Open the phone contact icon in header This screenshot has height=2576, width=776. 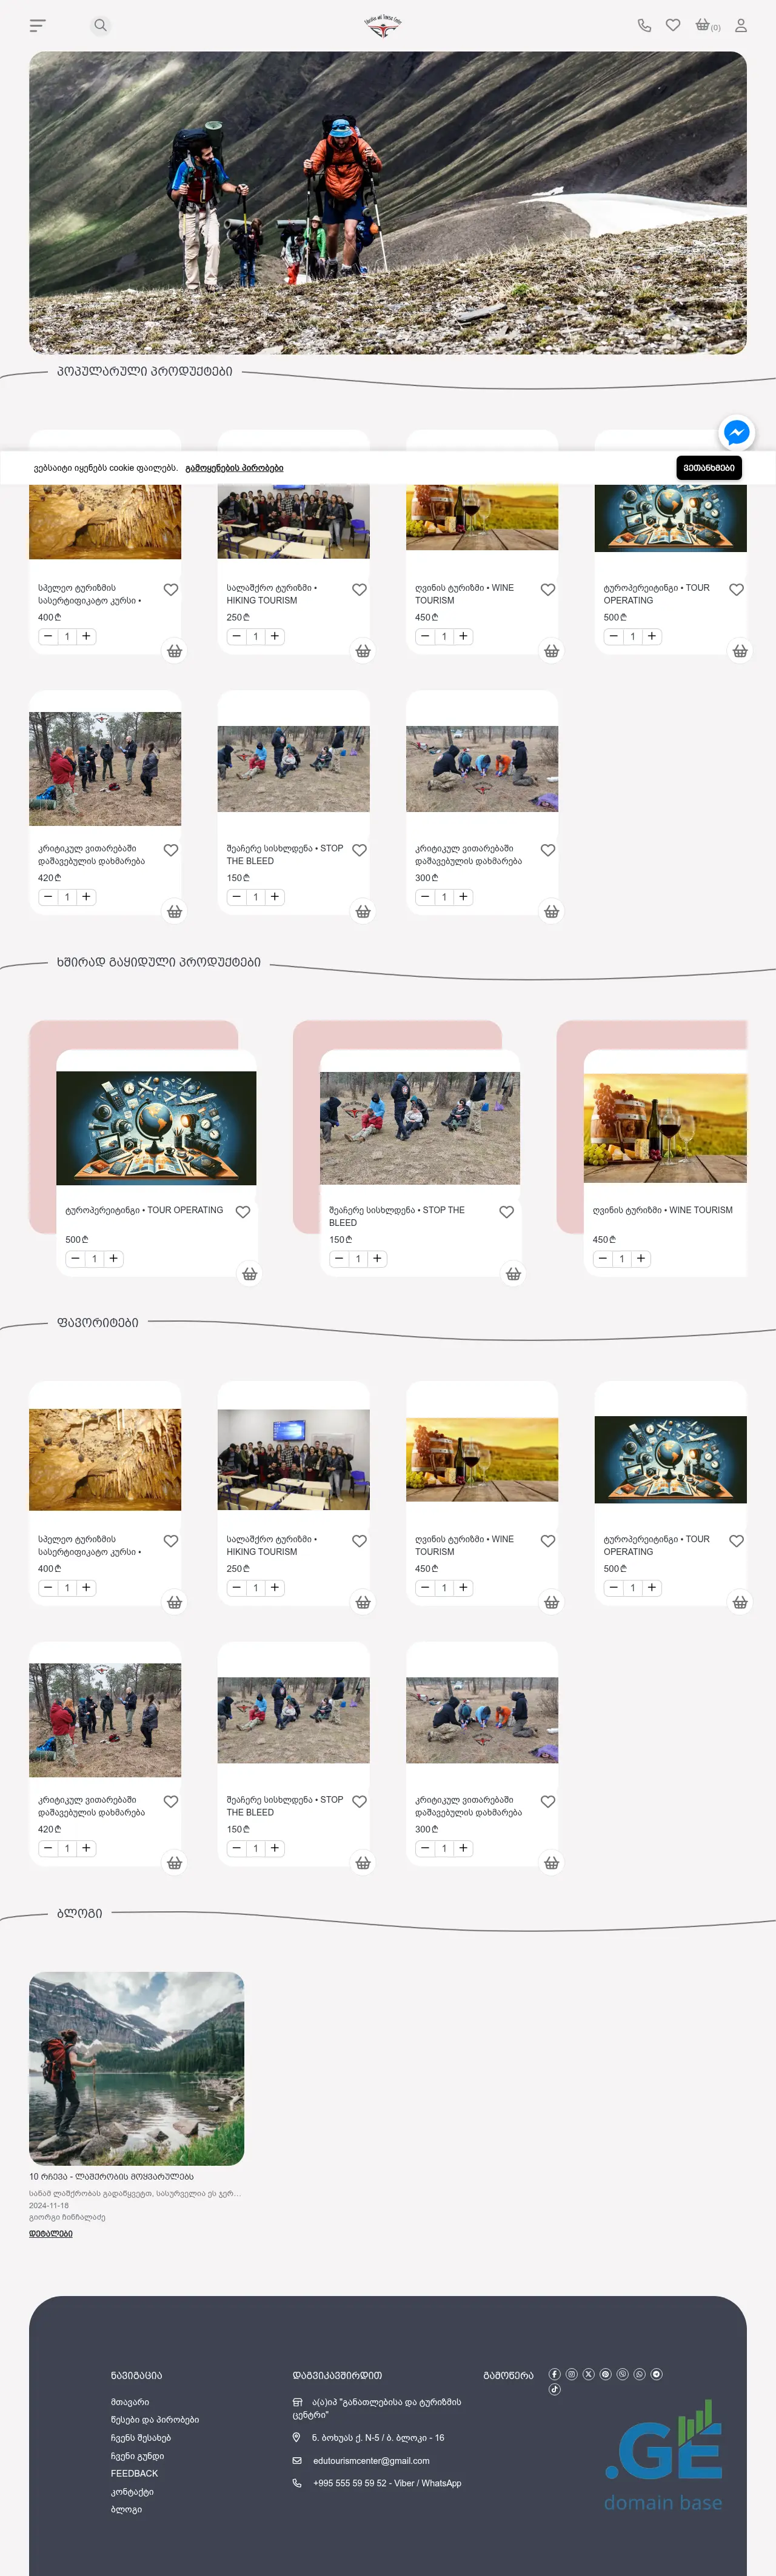tap(644, 25)
